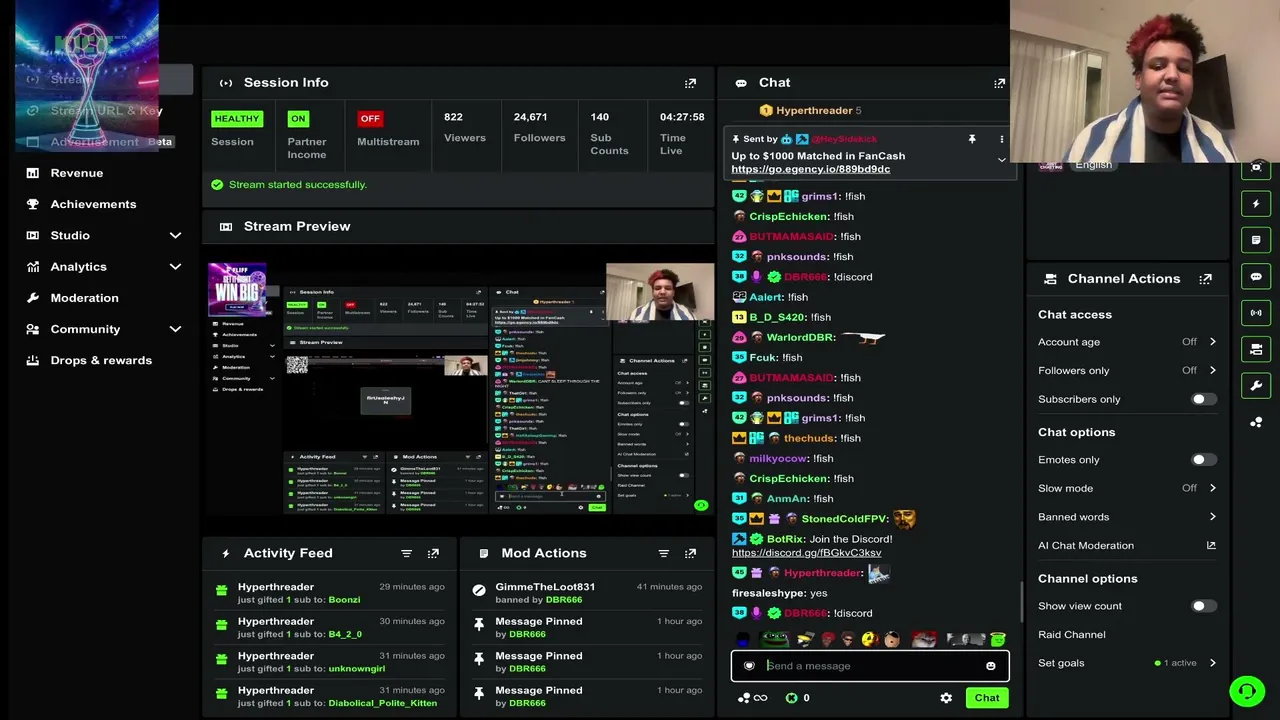Viewport: 1280px width, 720px height.
Task: Click the chat scrollbar
Action: (x=1020, y=600)
